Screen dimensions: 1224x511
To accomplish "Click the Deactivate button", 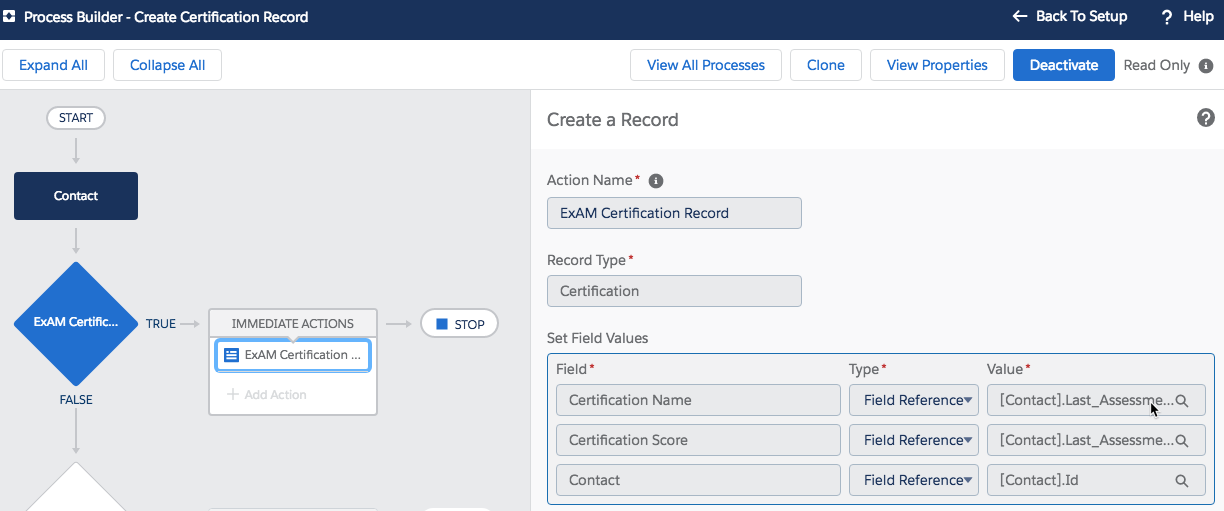I will (x=1063, y=65).
